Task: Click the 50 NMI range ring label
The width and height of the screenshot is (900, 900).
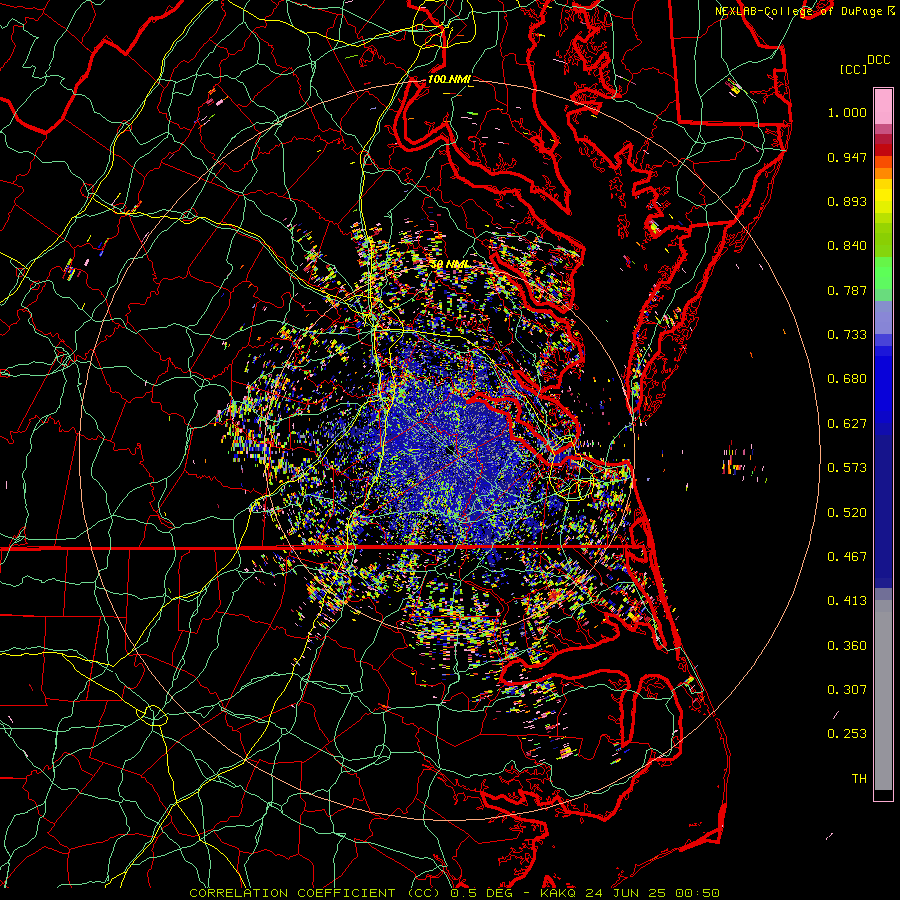Action: 450,265
